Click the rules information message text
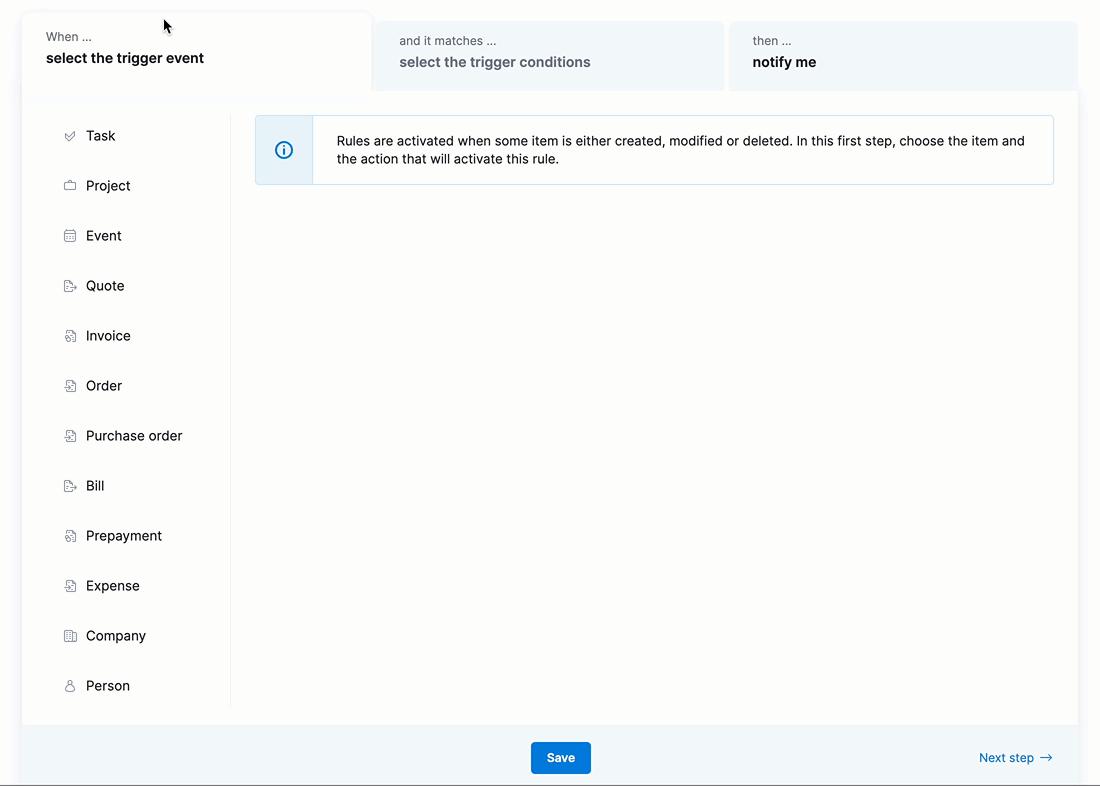This screenshot has width=1100, height=786. [x=680, y=150]
